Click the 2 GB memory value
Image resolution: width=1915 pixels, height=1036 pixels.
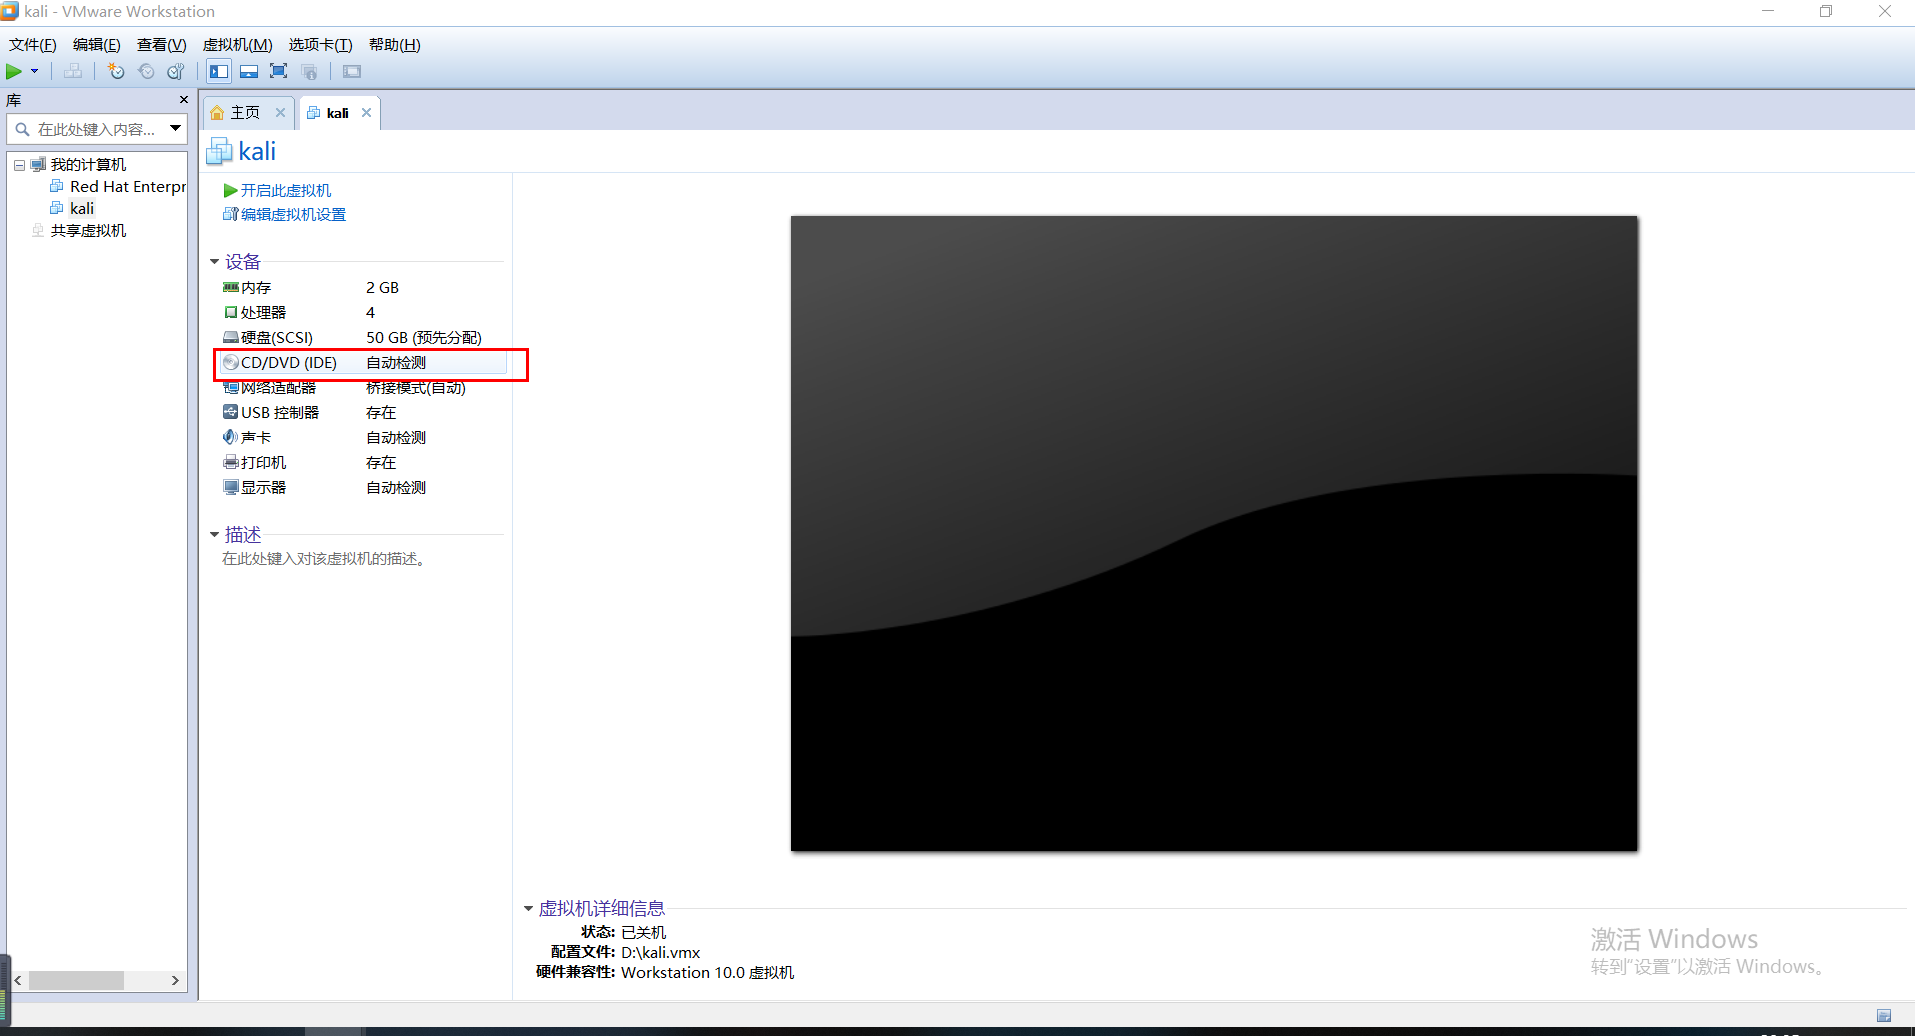pos(382,288)
